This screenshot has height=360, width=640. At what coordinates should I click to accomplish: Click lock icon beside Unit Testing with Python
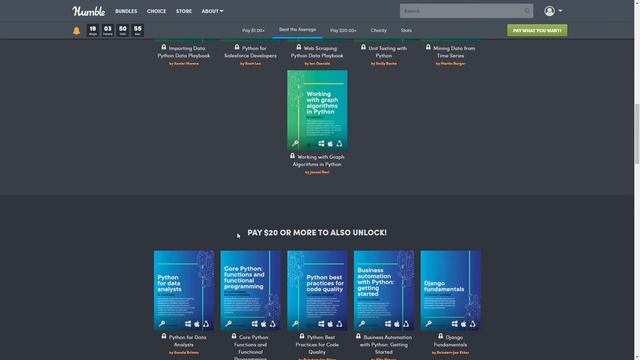point(363,47)
